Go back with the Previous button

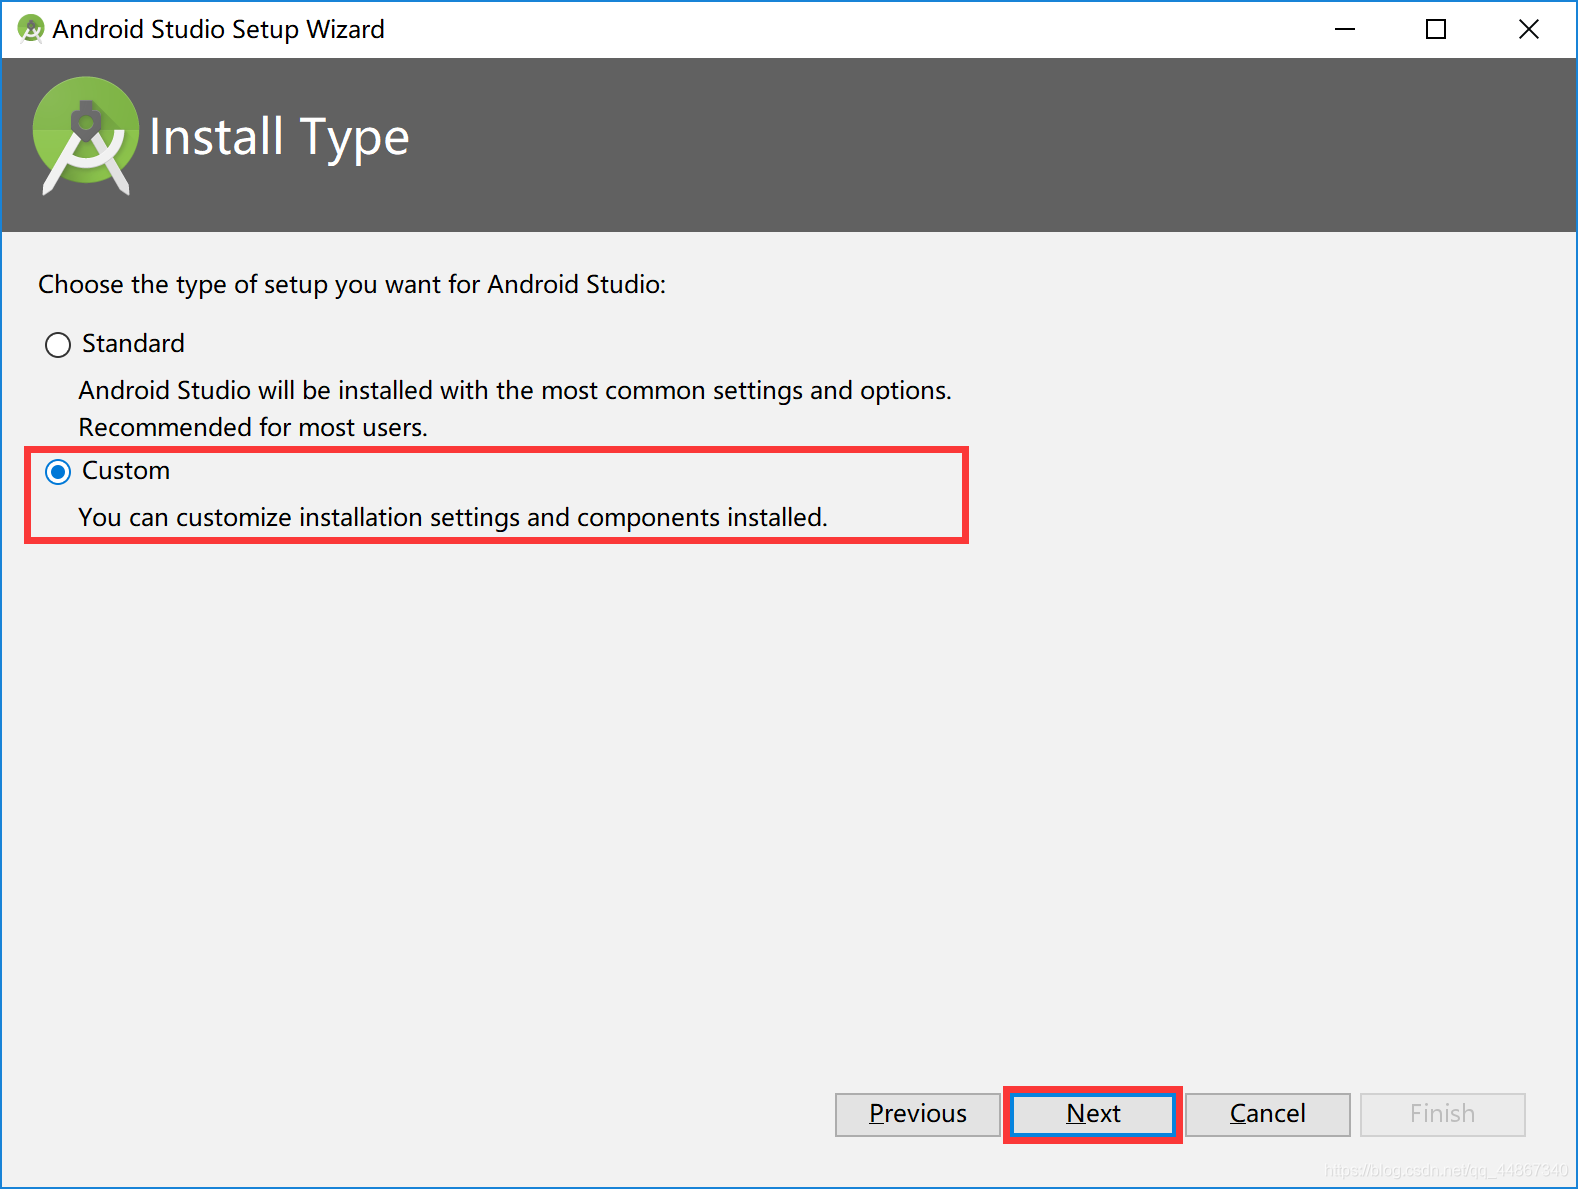[918, 1114]
